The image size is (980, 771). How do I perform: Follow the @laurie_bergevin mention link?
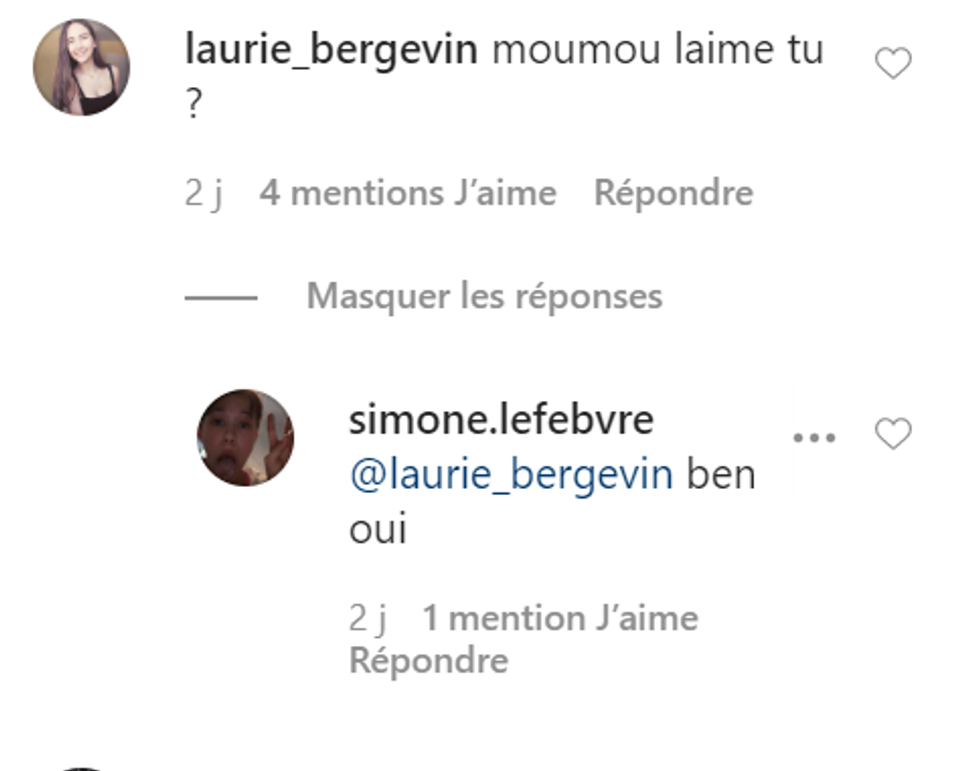511,476
